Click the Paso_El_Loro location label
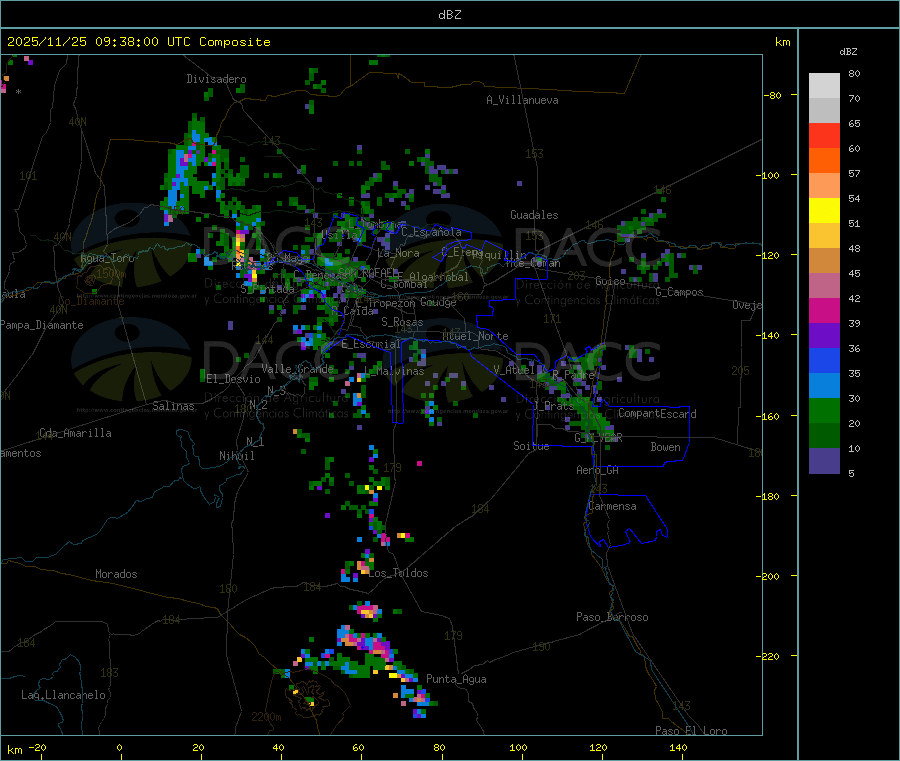This screenshot has width=900, height=761. [692, 731]
